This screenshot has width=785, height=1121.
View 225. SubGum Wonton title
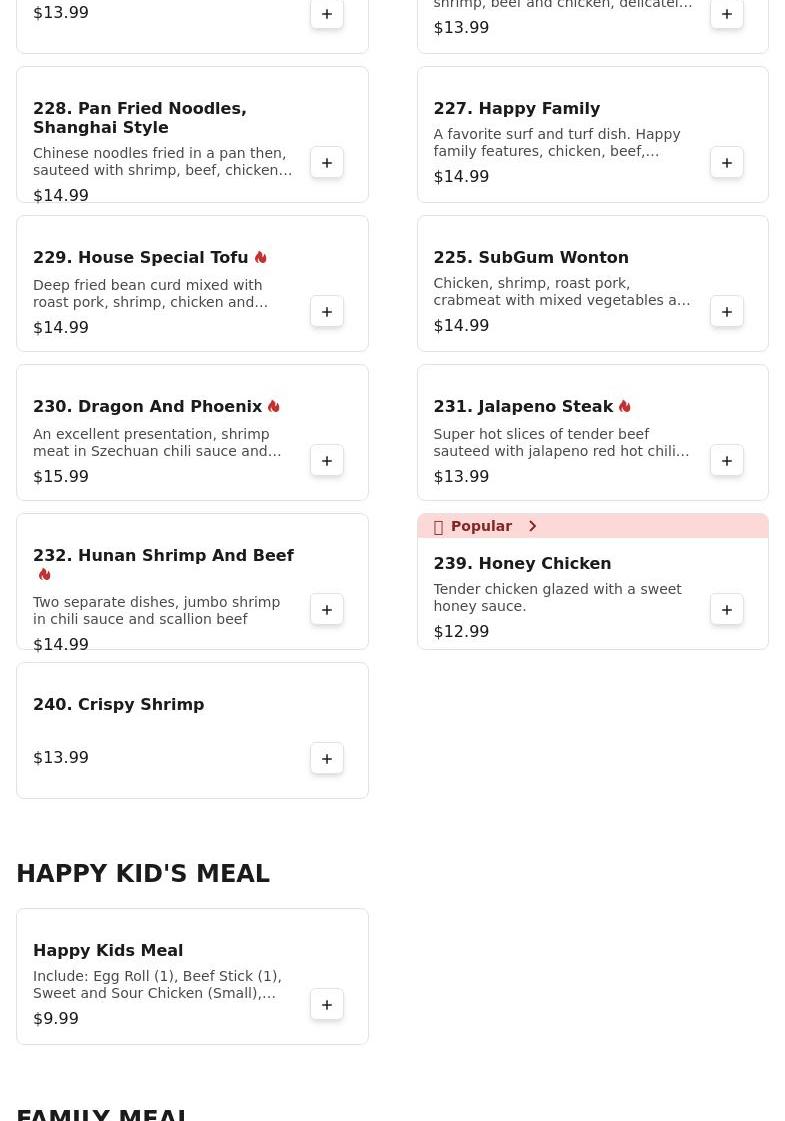coord(530,258)
